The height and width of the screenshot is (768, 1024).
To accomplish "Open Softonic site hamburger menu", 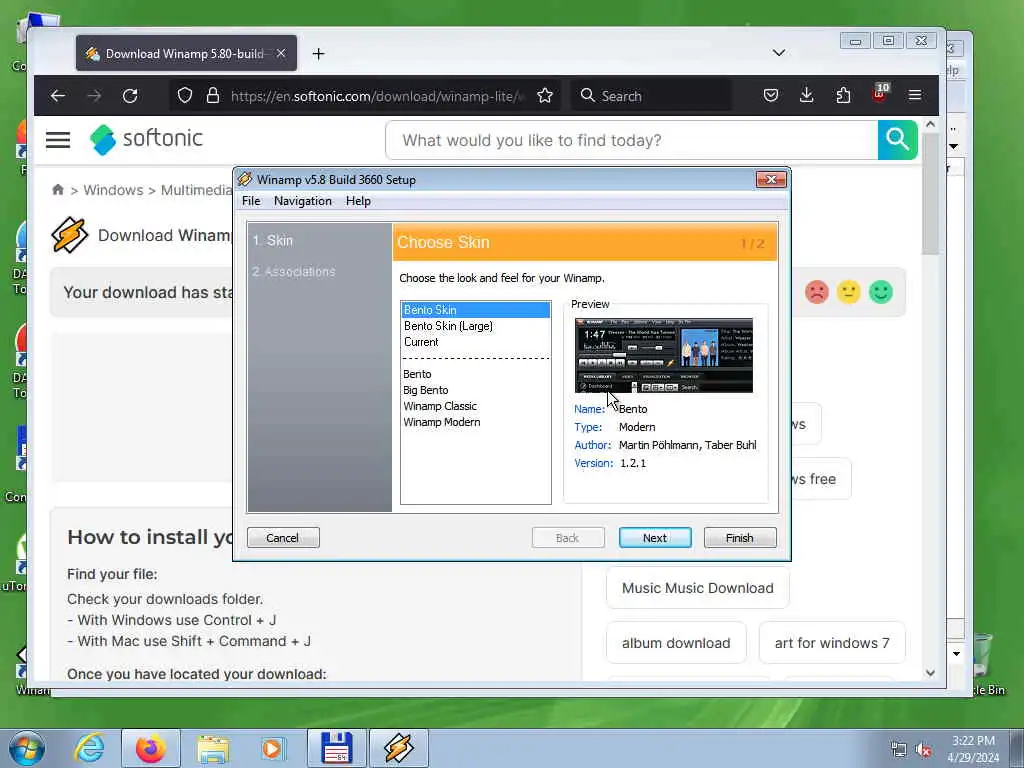I will click(58, 140).
